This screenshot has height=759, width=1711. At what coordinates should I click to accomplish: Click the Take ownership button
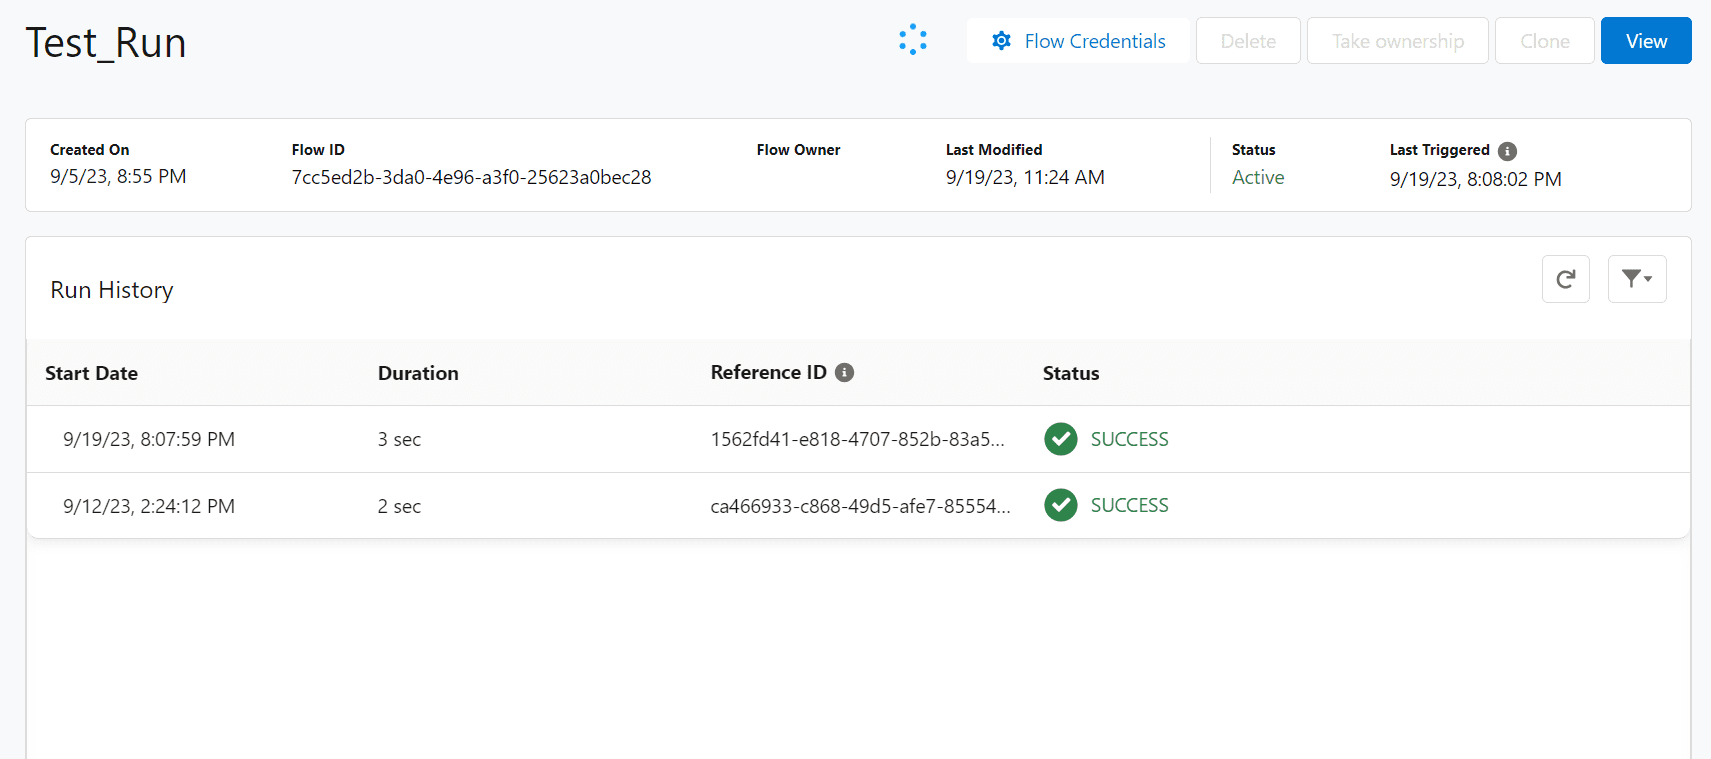pos(1398,41)
